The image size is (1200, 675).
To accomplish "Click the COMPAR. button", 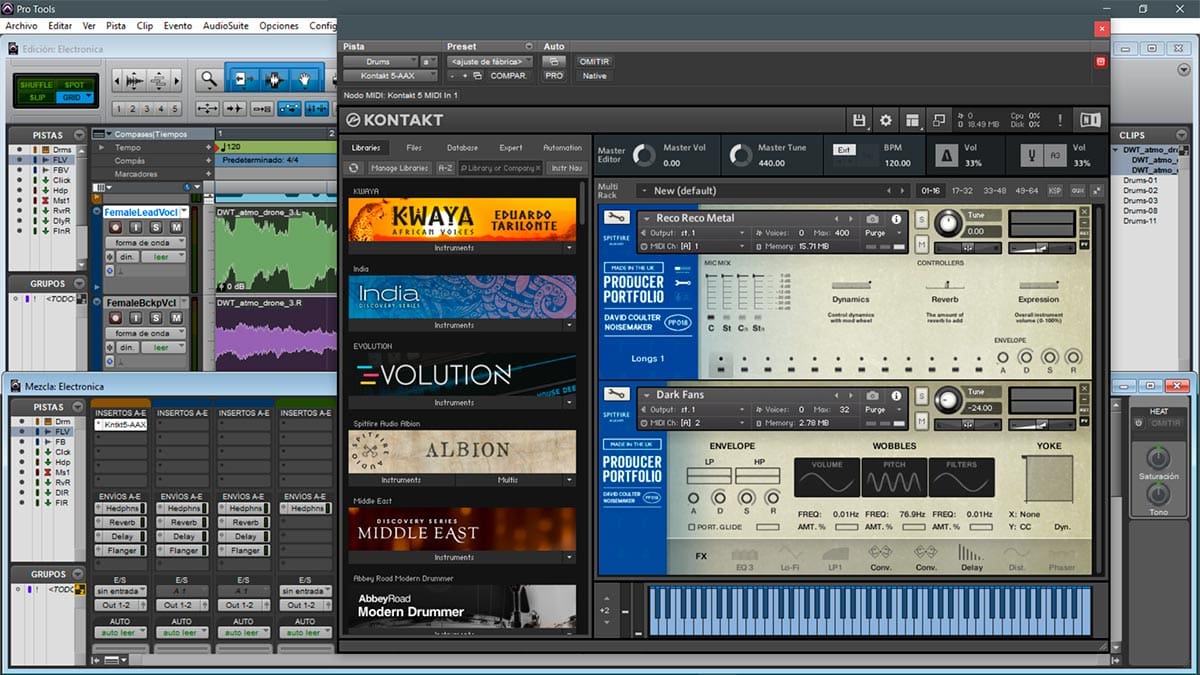I will (x=509, y=76).
